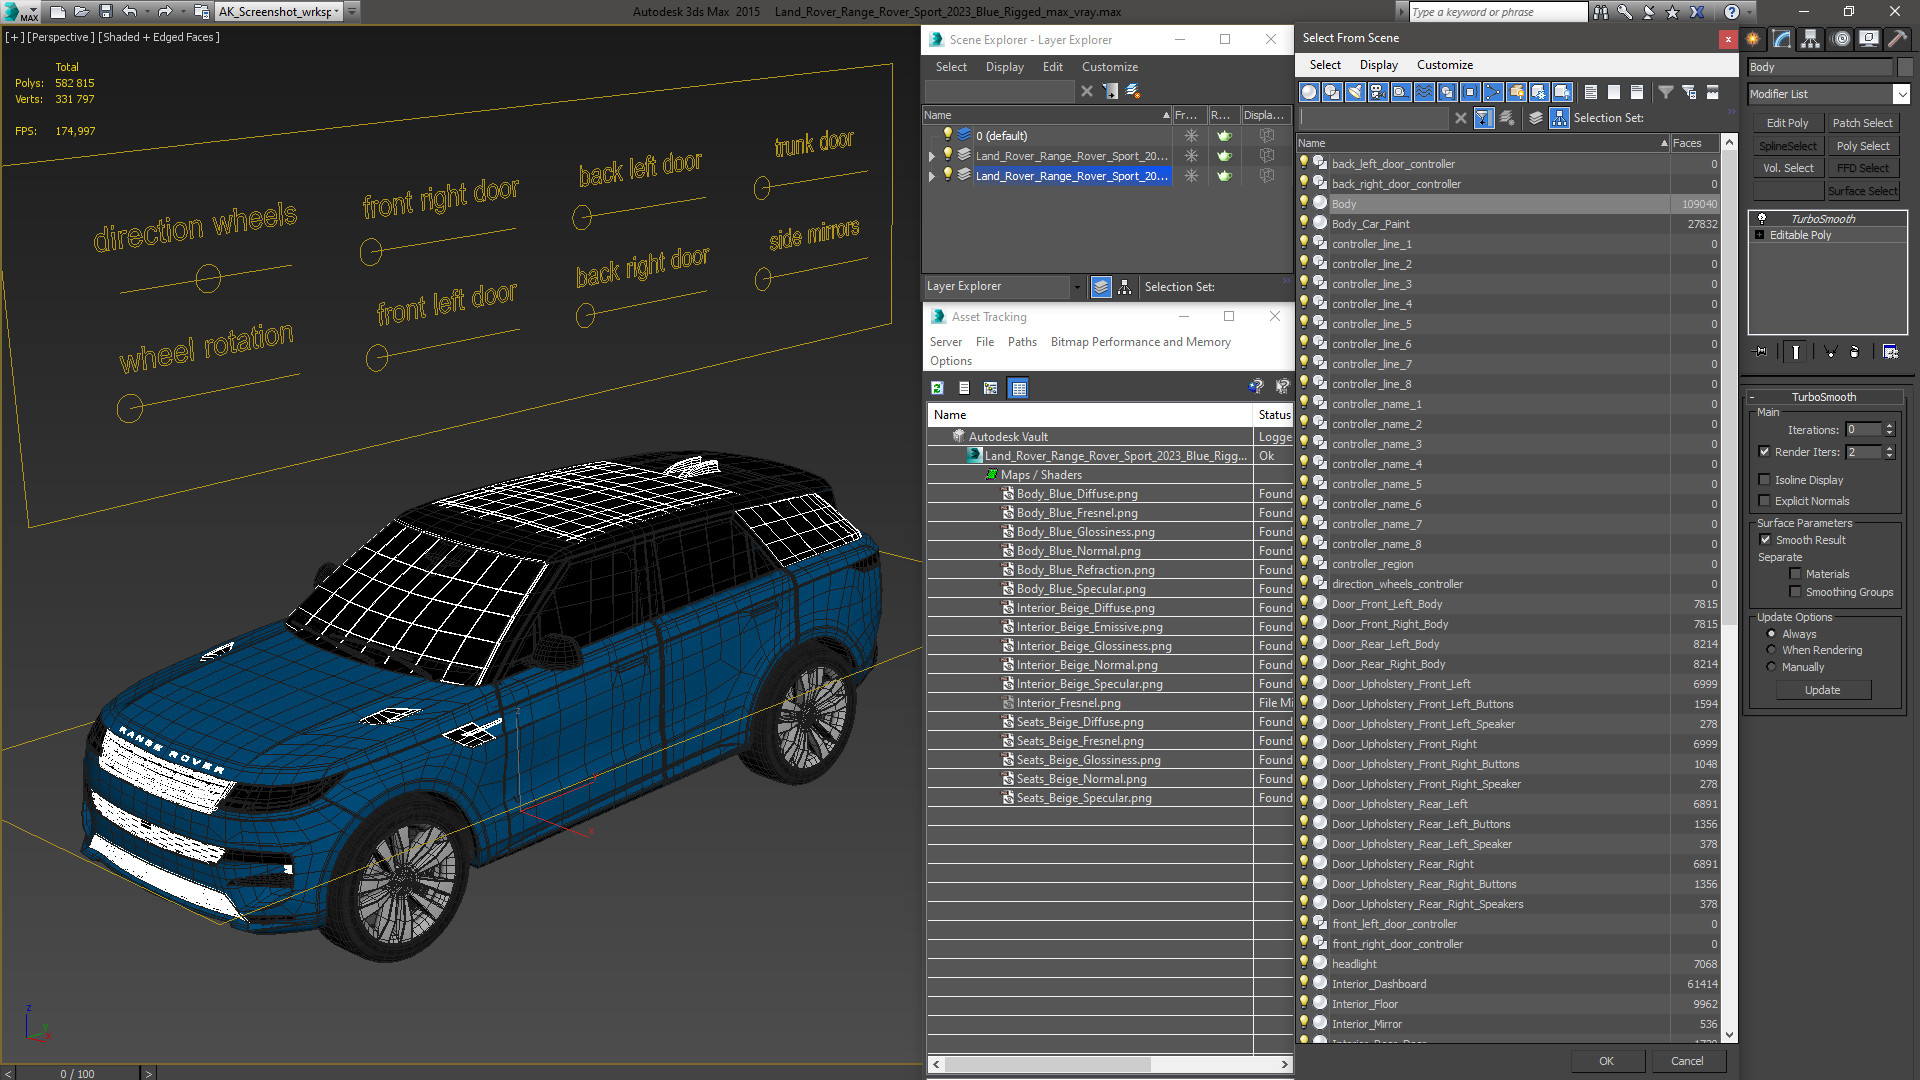Open the Create command panel tab

click(1753, 39)
